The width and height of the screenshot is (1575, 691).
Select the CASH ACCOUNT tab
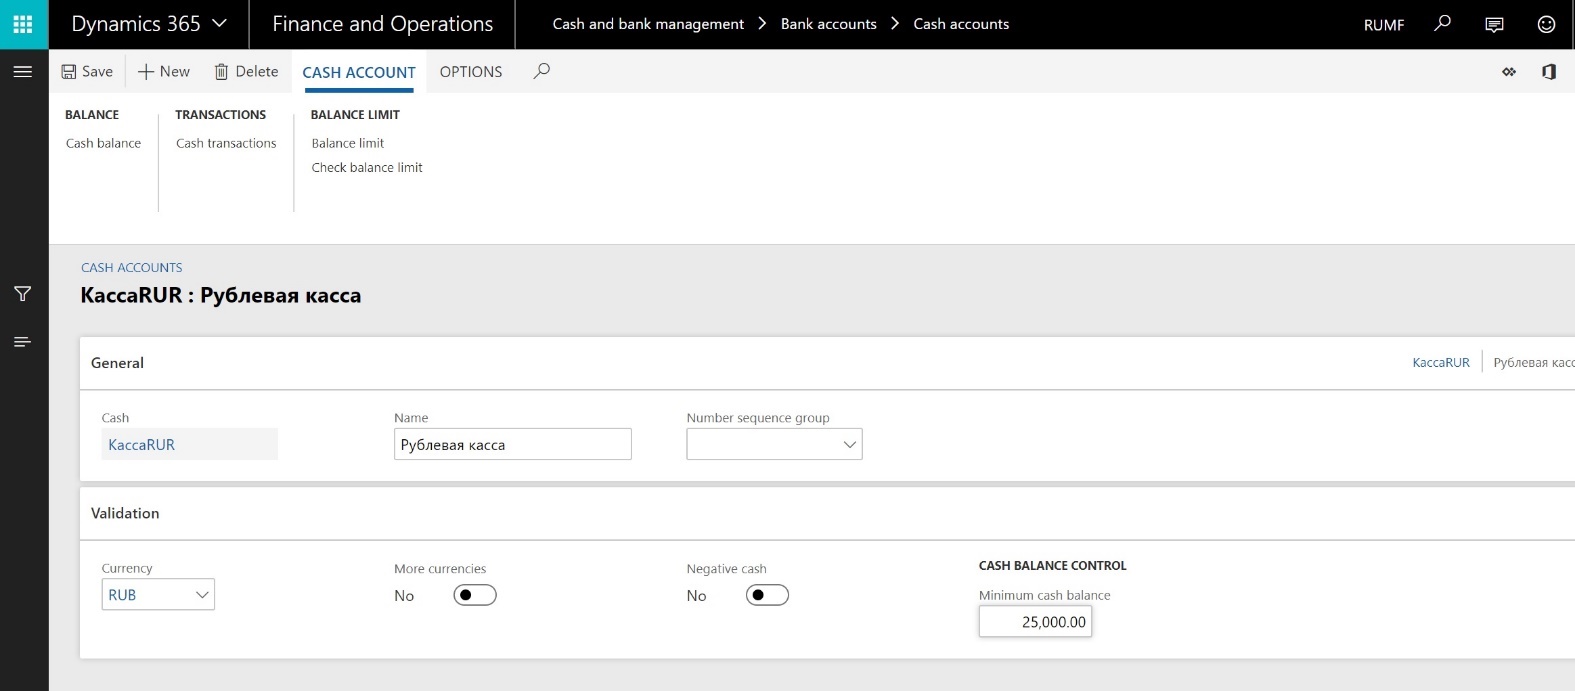(x=359, y=72)
